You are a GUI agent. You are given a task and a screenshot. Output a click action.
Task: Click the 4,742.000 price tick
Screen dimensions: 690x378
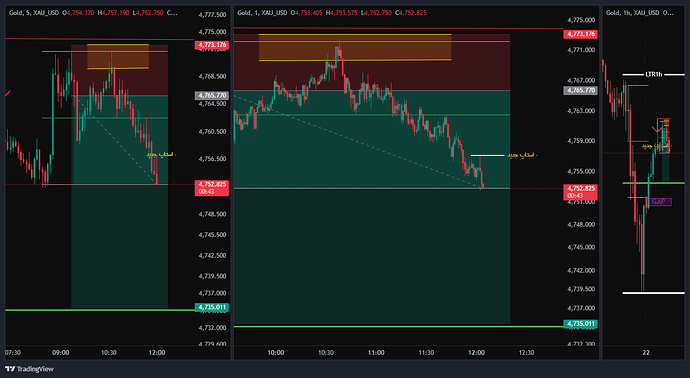[x=581, y=270]
